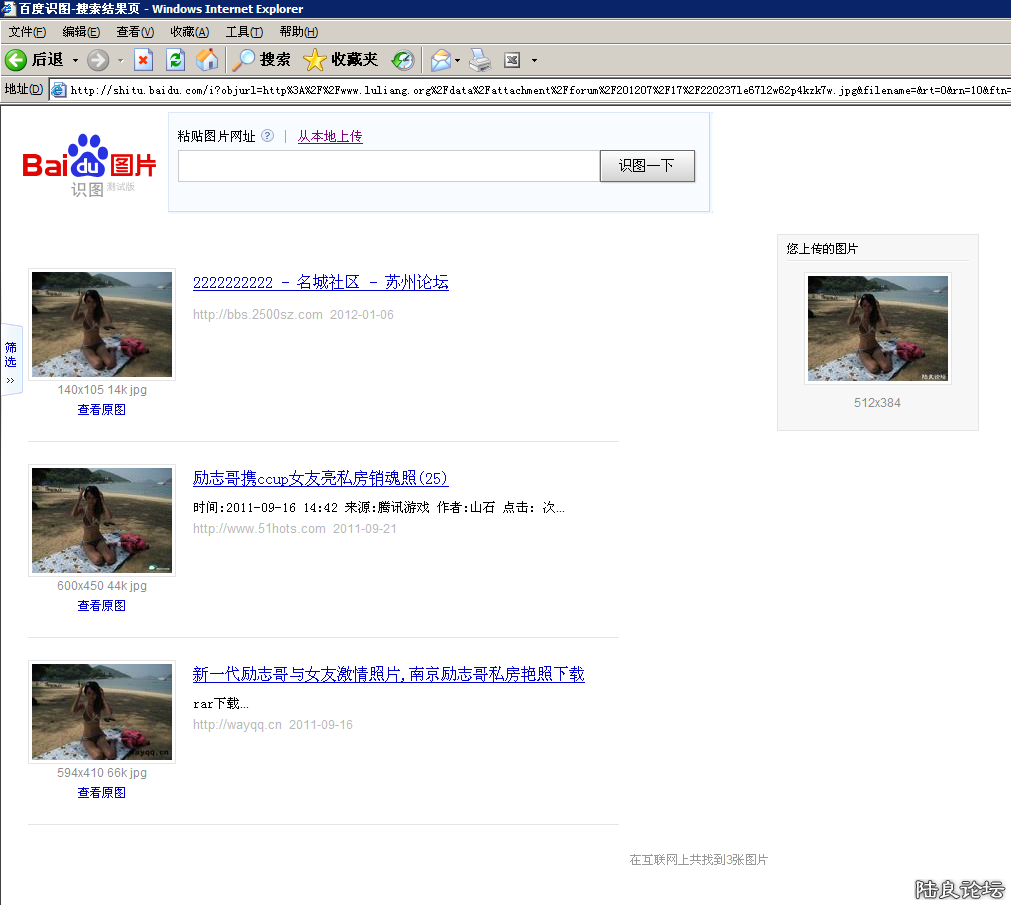The width and height of the screenshot is (1011, 905).
Task: Open the 从本地上传 upload link
Action: 329,135
